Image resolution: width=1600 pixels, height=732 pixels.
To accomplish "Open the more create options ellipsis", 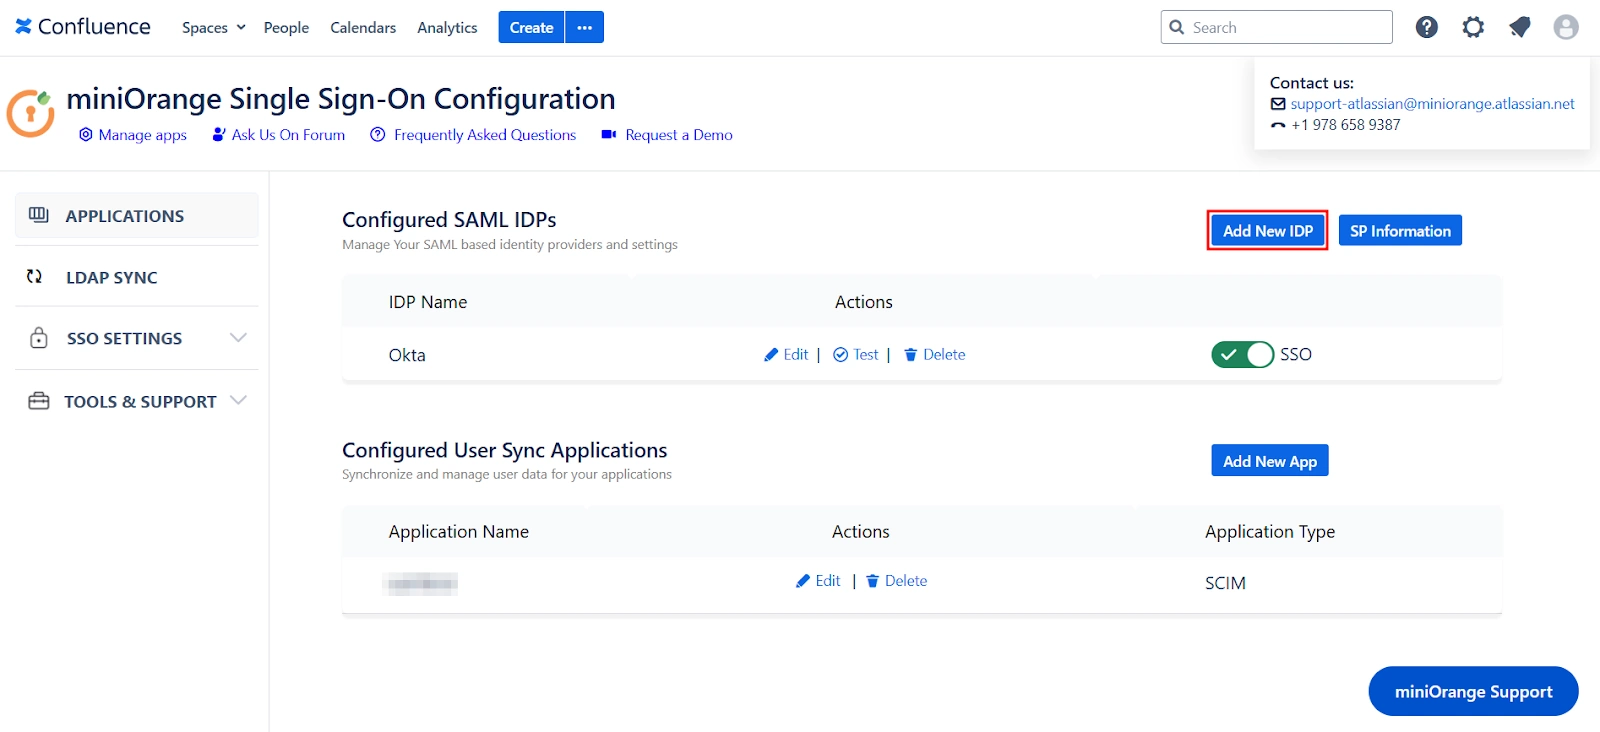I will coord(585,27).
